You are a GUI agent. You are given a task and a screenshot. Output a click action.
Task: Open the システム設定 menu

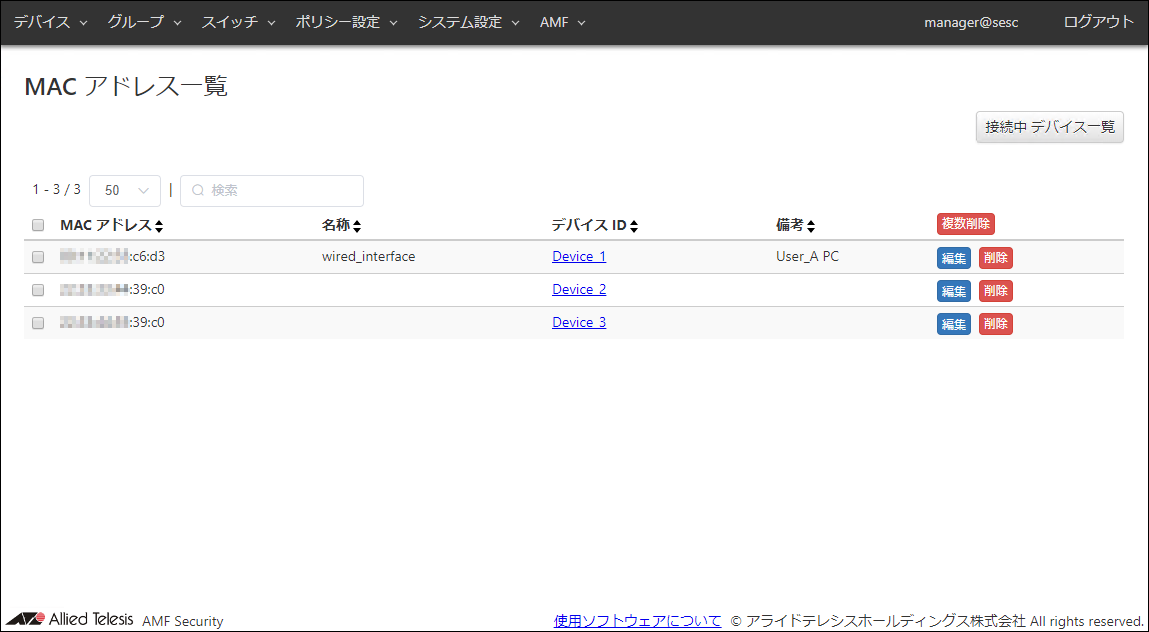(x=468, y=22)
